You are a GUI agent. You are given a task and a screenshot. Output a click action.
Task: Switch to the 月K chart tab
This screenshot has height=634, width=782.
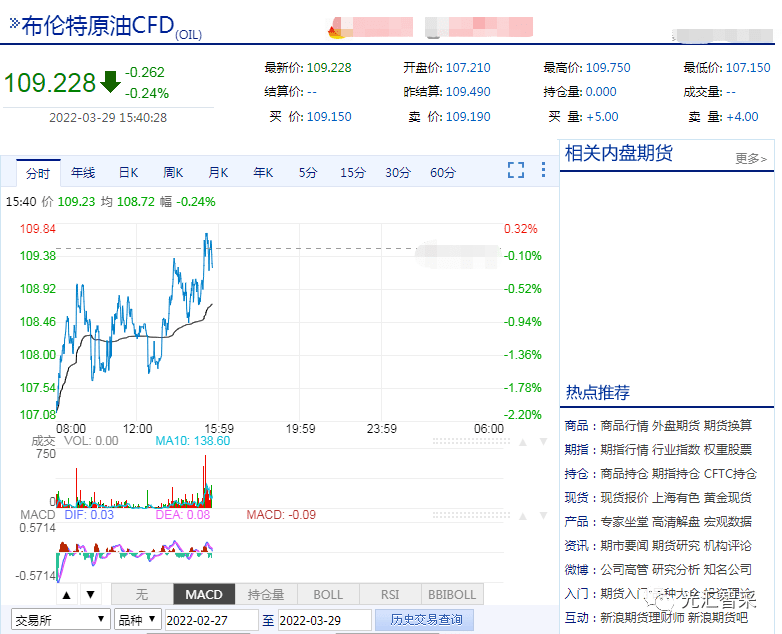click(218, 173)
